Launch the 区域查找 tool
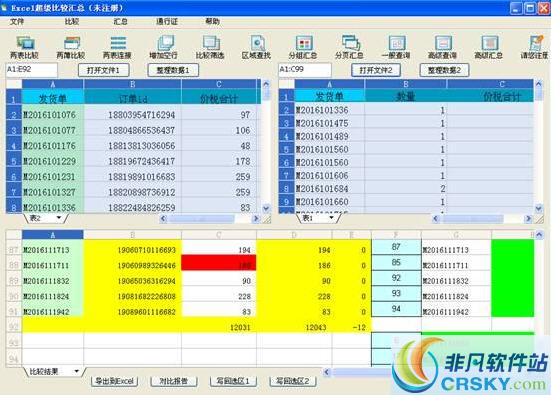Screen dimensions: 551x395 [257, 47]
